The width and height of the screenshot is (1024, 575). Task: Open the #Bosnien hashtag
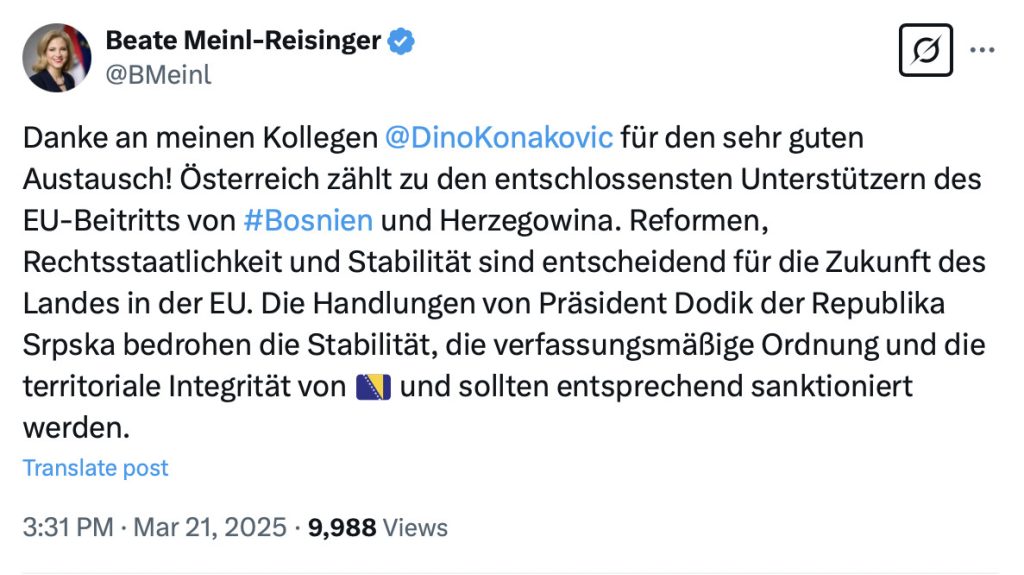(x=308, y=219)
